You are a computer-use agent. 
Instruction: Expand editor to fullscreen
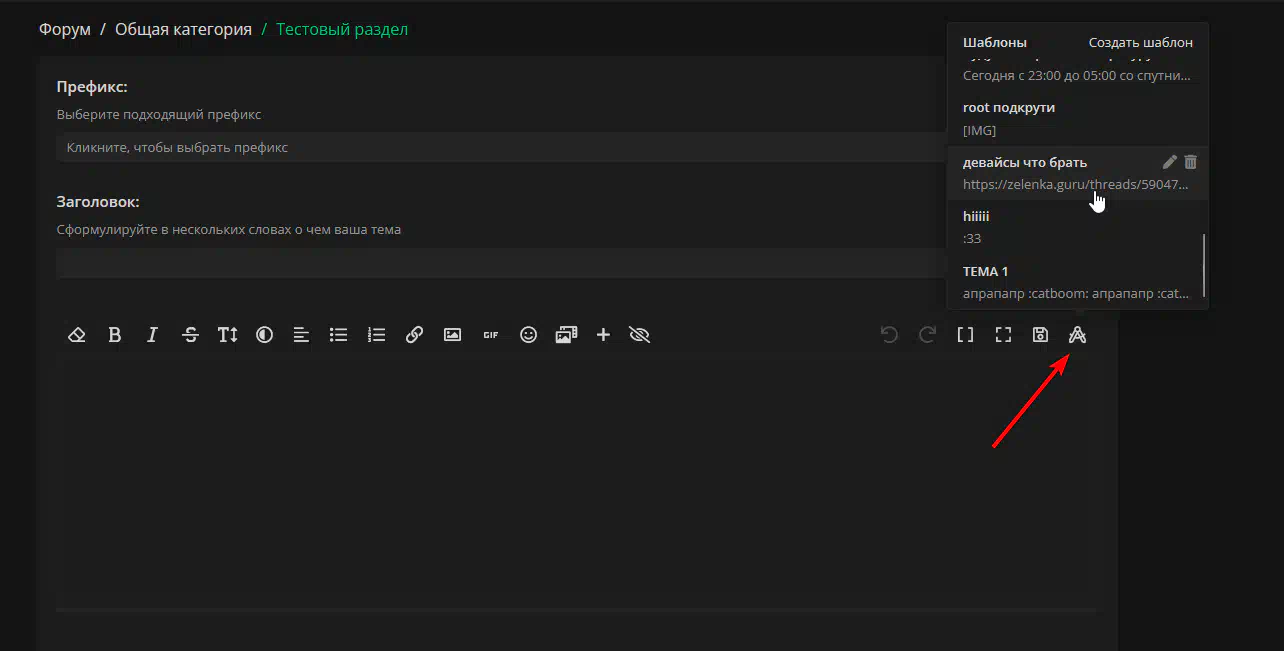tap(1003, 335)
